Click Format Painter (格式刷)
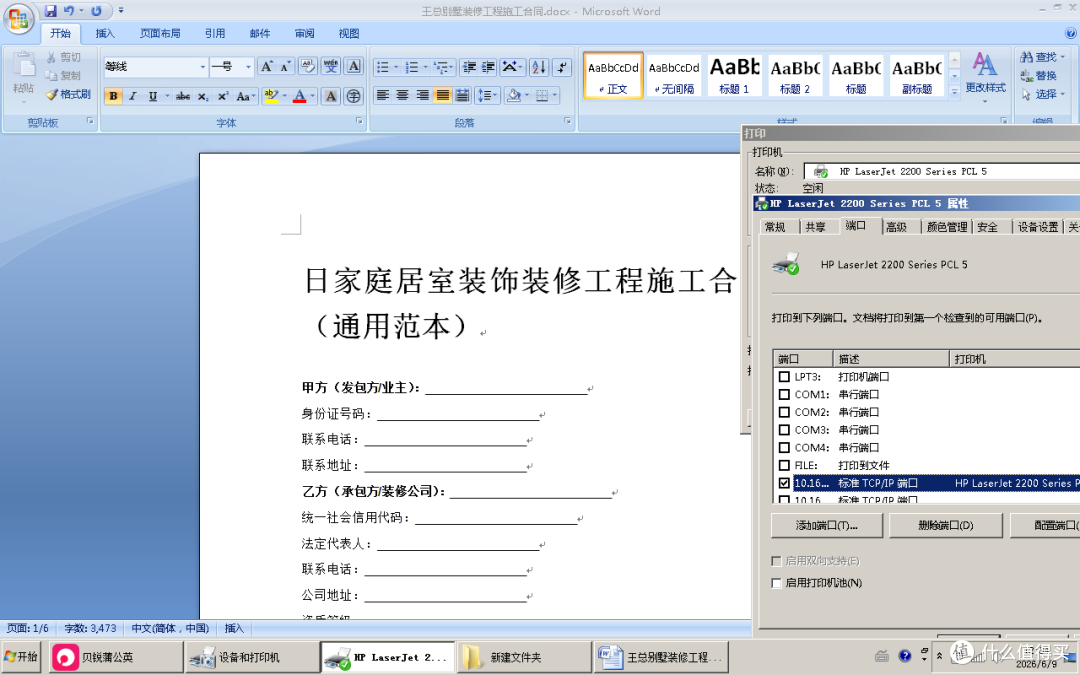The height and width of the screenshot is (675, 1080). coord(68,94)
